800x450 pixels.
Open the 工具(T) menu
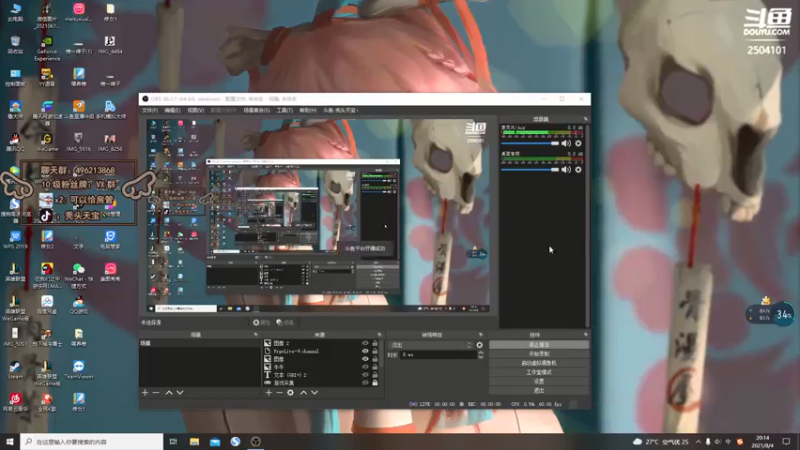point(285,110)
